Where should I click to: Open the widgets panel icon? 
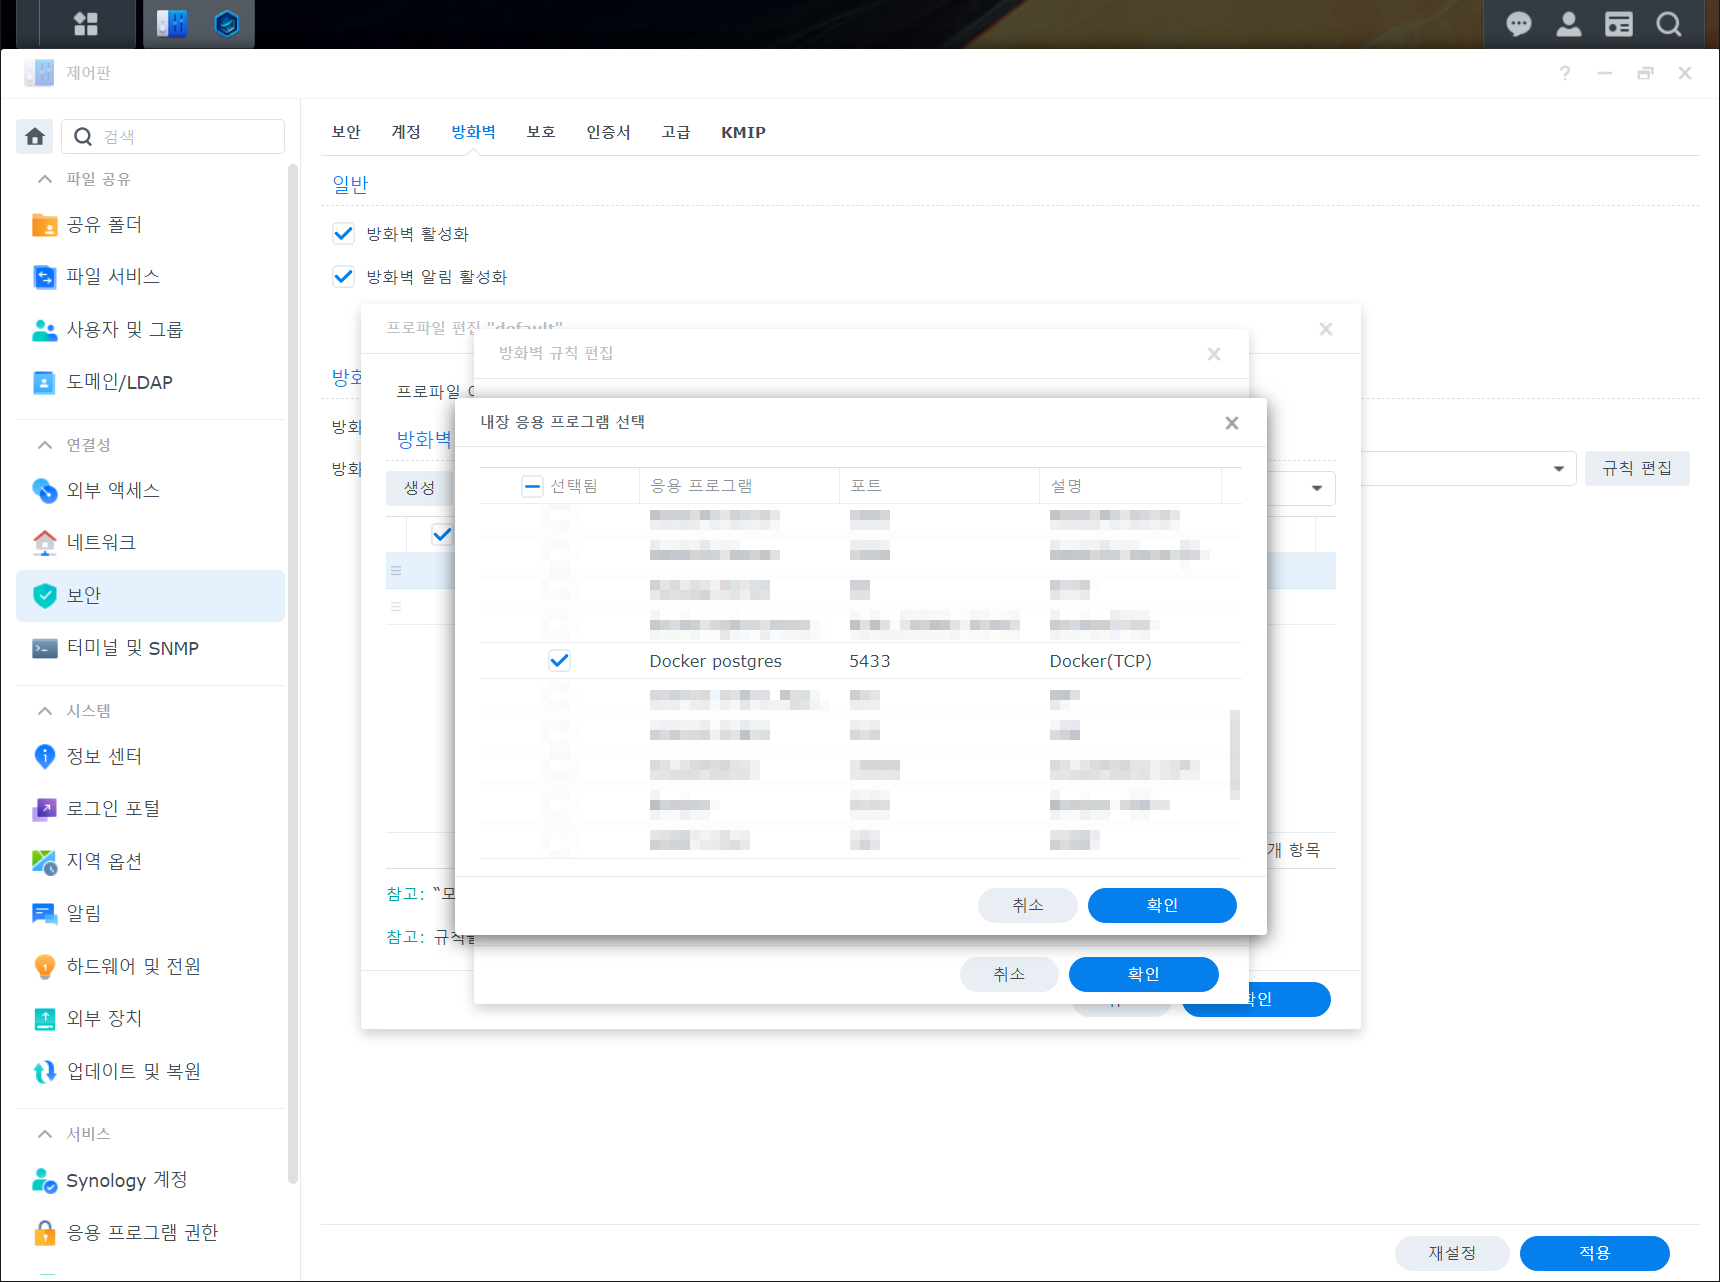coord(1618,24)
